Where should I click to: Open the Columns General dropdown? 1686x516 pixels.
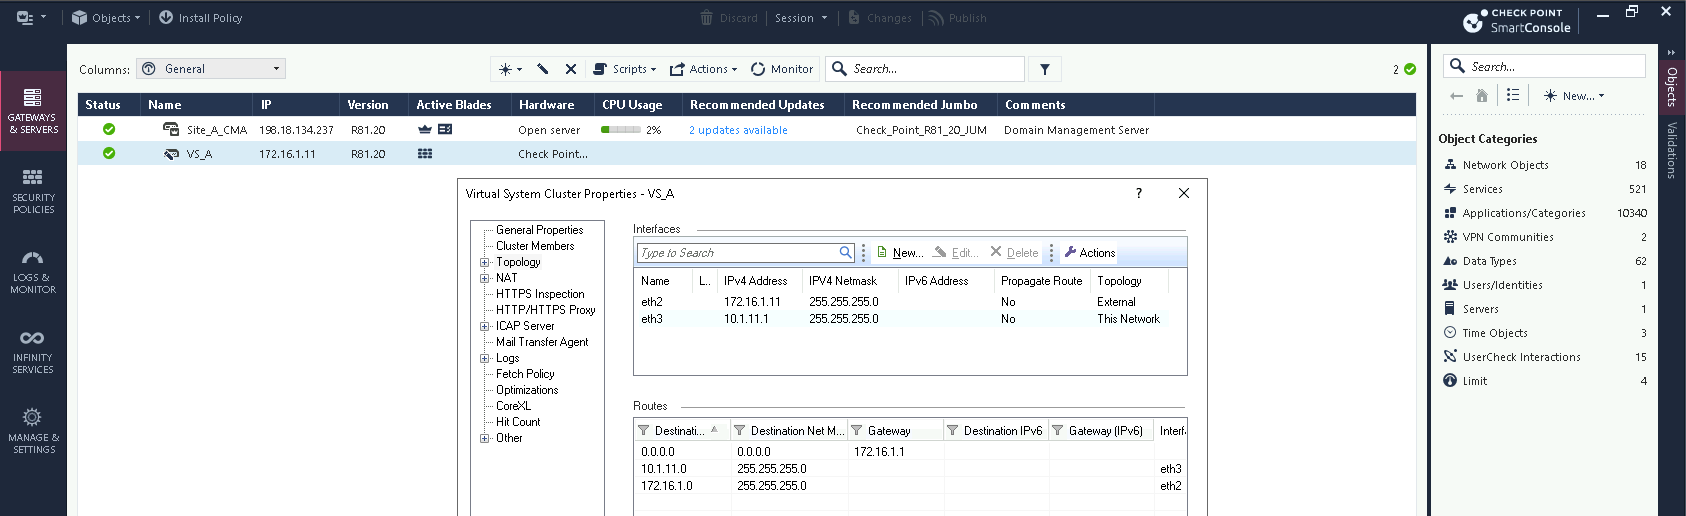pos(211,69)
